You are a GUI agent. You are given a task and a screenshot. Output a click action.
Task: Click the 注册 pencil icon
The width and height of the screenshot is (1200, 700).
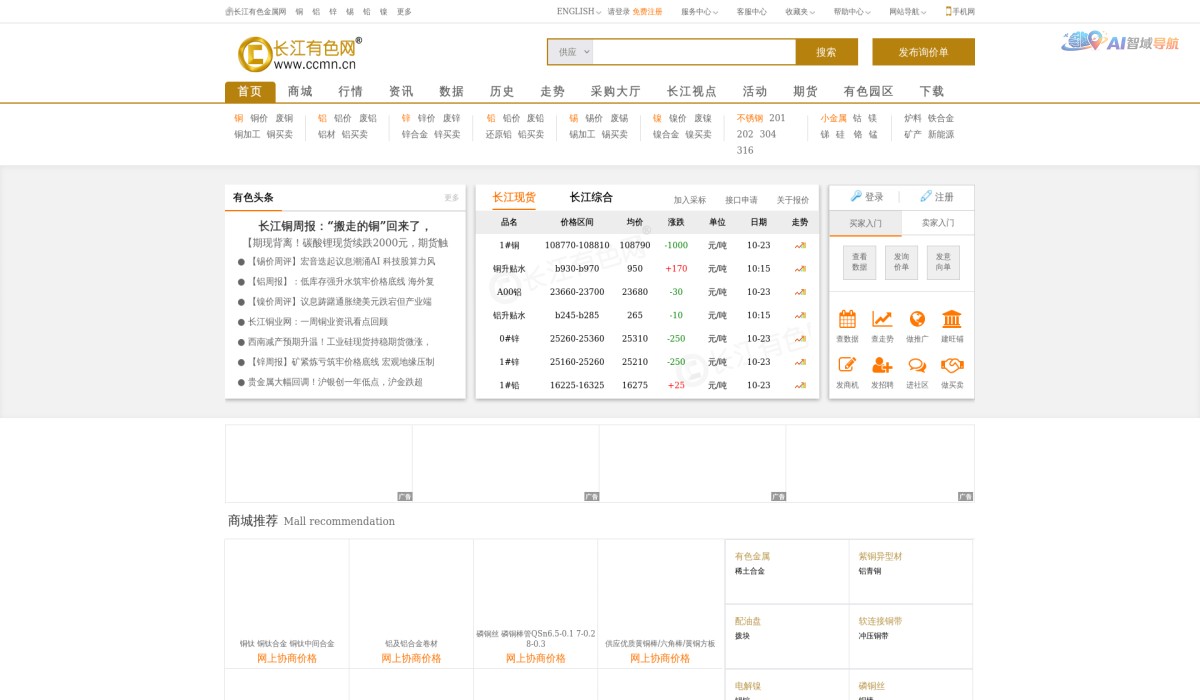(x=926, y=196)
